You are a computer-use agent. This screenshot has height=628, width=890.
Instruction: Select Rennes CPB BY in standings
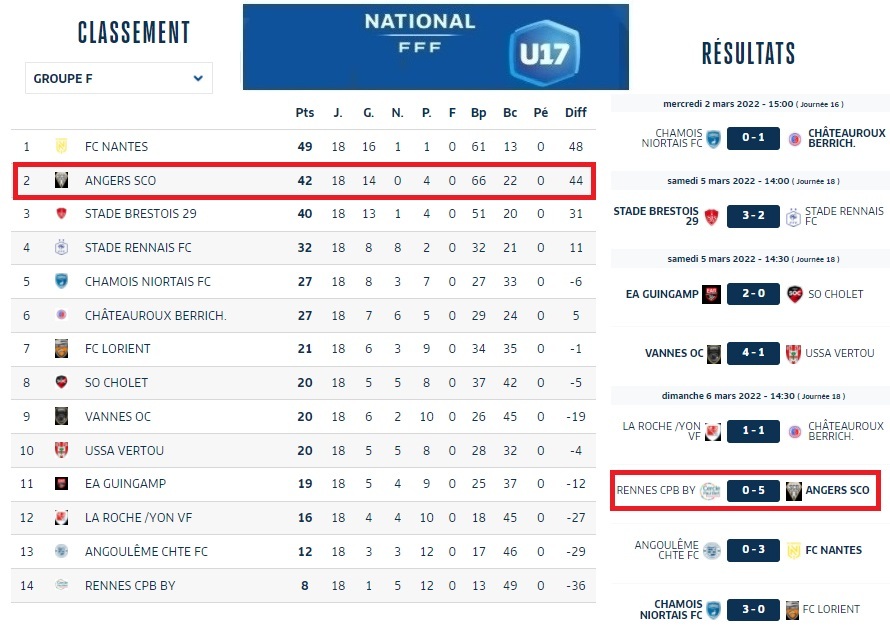pos(130,585)
